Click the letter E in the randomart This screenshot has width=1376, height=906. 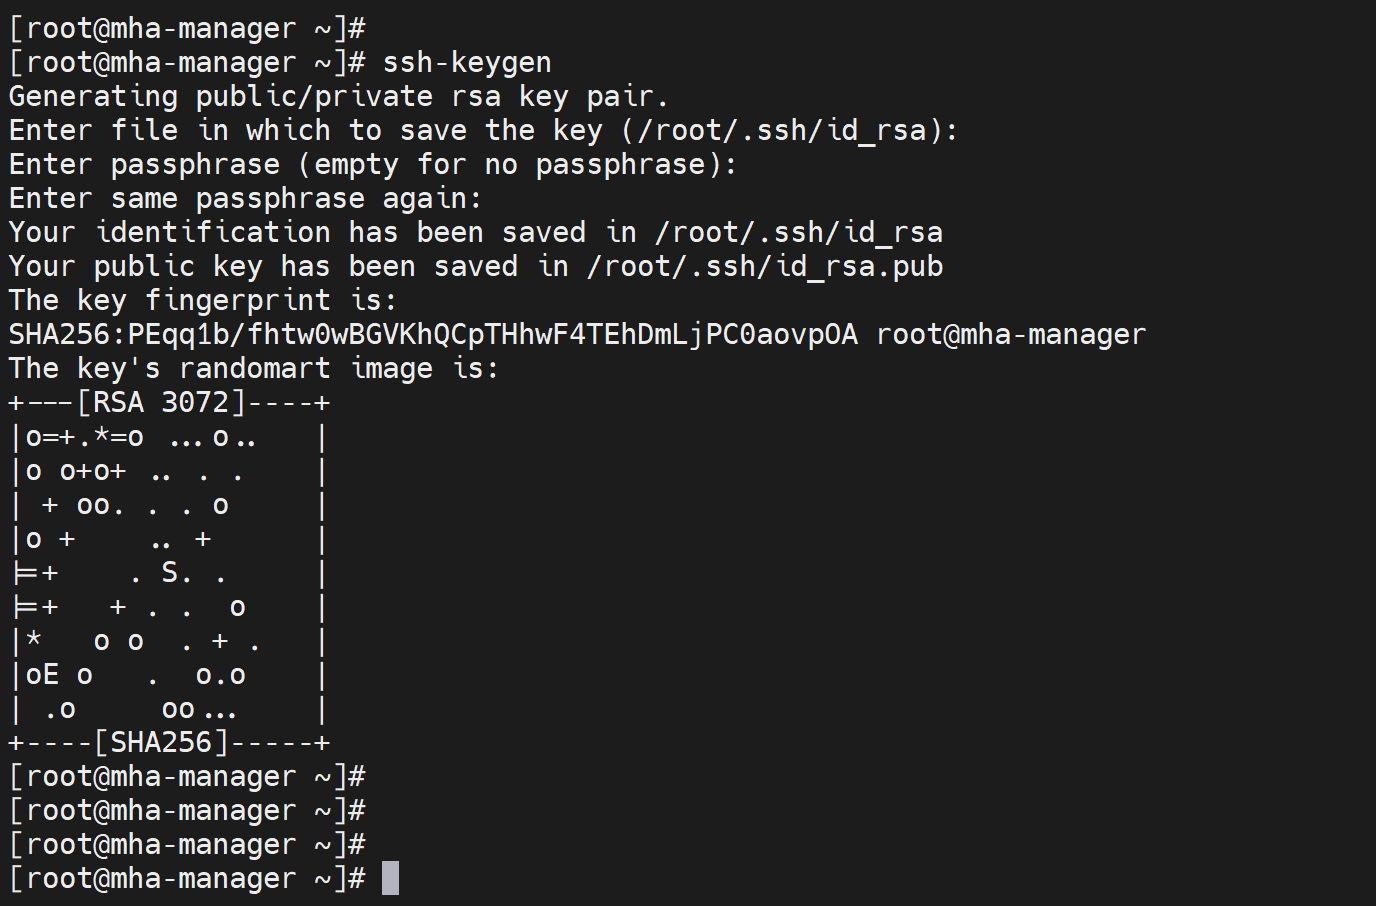click(50, 675)
